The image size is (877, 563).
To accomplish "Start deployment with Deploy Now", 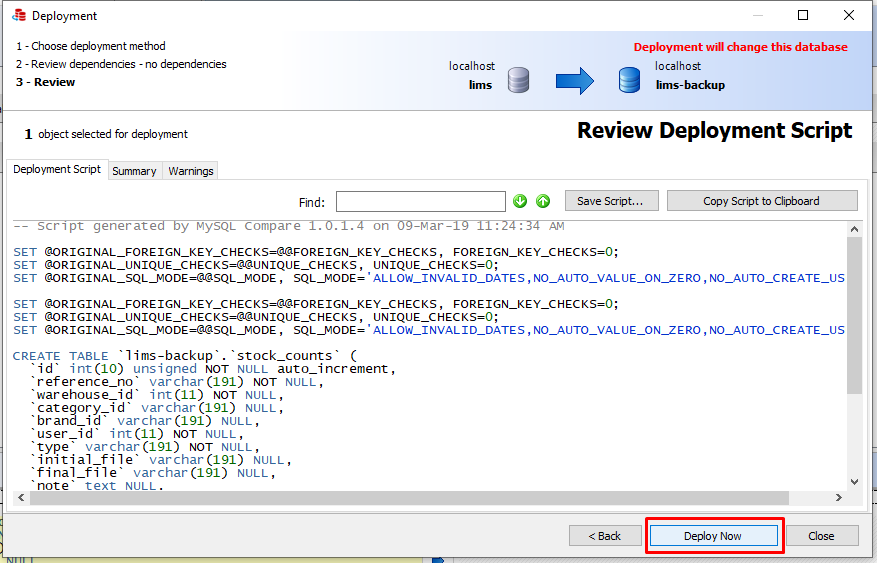I will 713,536.
